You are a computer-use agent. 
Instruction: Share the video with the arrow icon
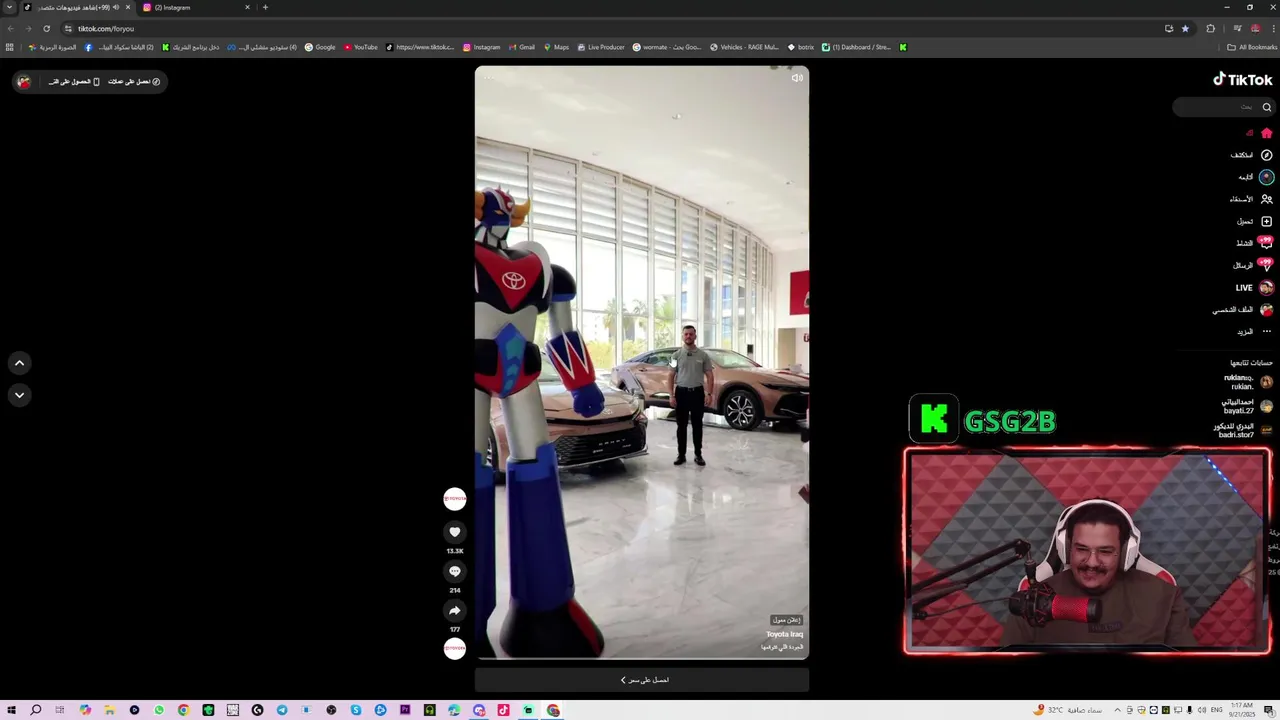click(455, 610)
